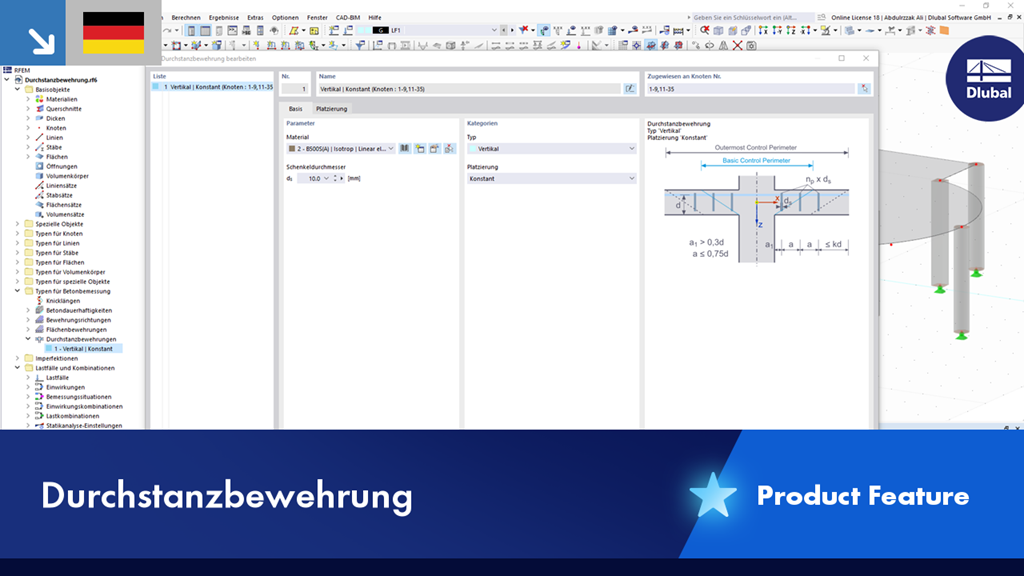
Task: Click view in Y direction toolbar icon
Action: tap(777, 31)
